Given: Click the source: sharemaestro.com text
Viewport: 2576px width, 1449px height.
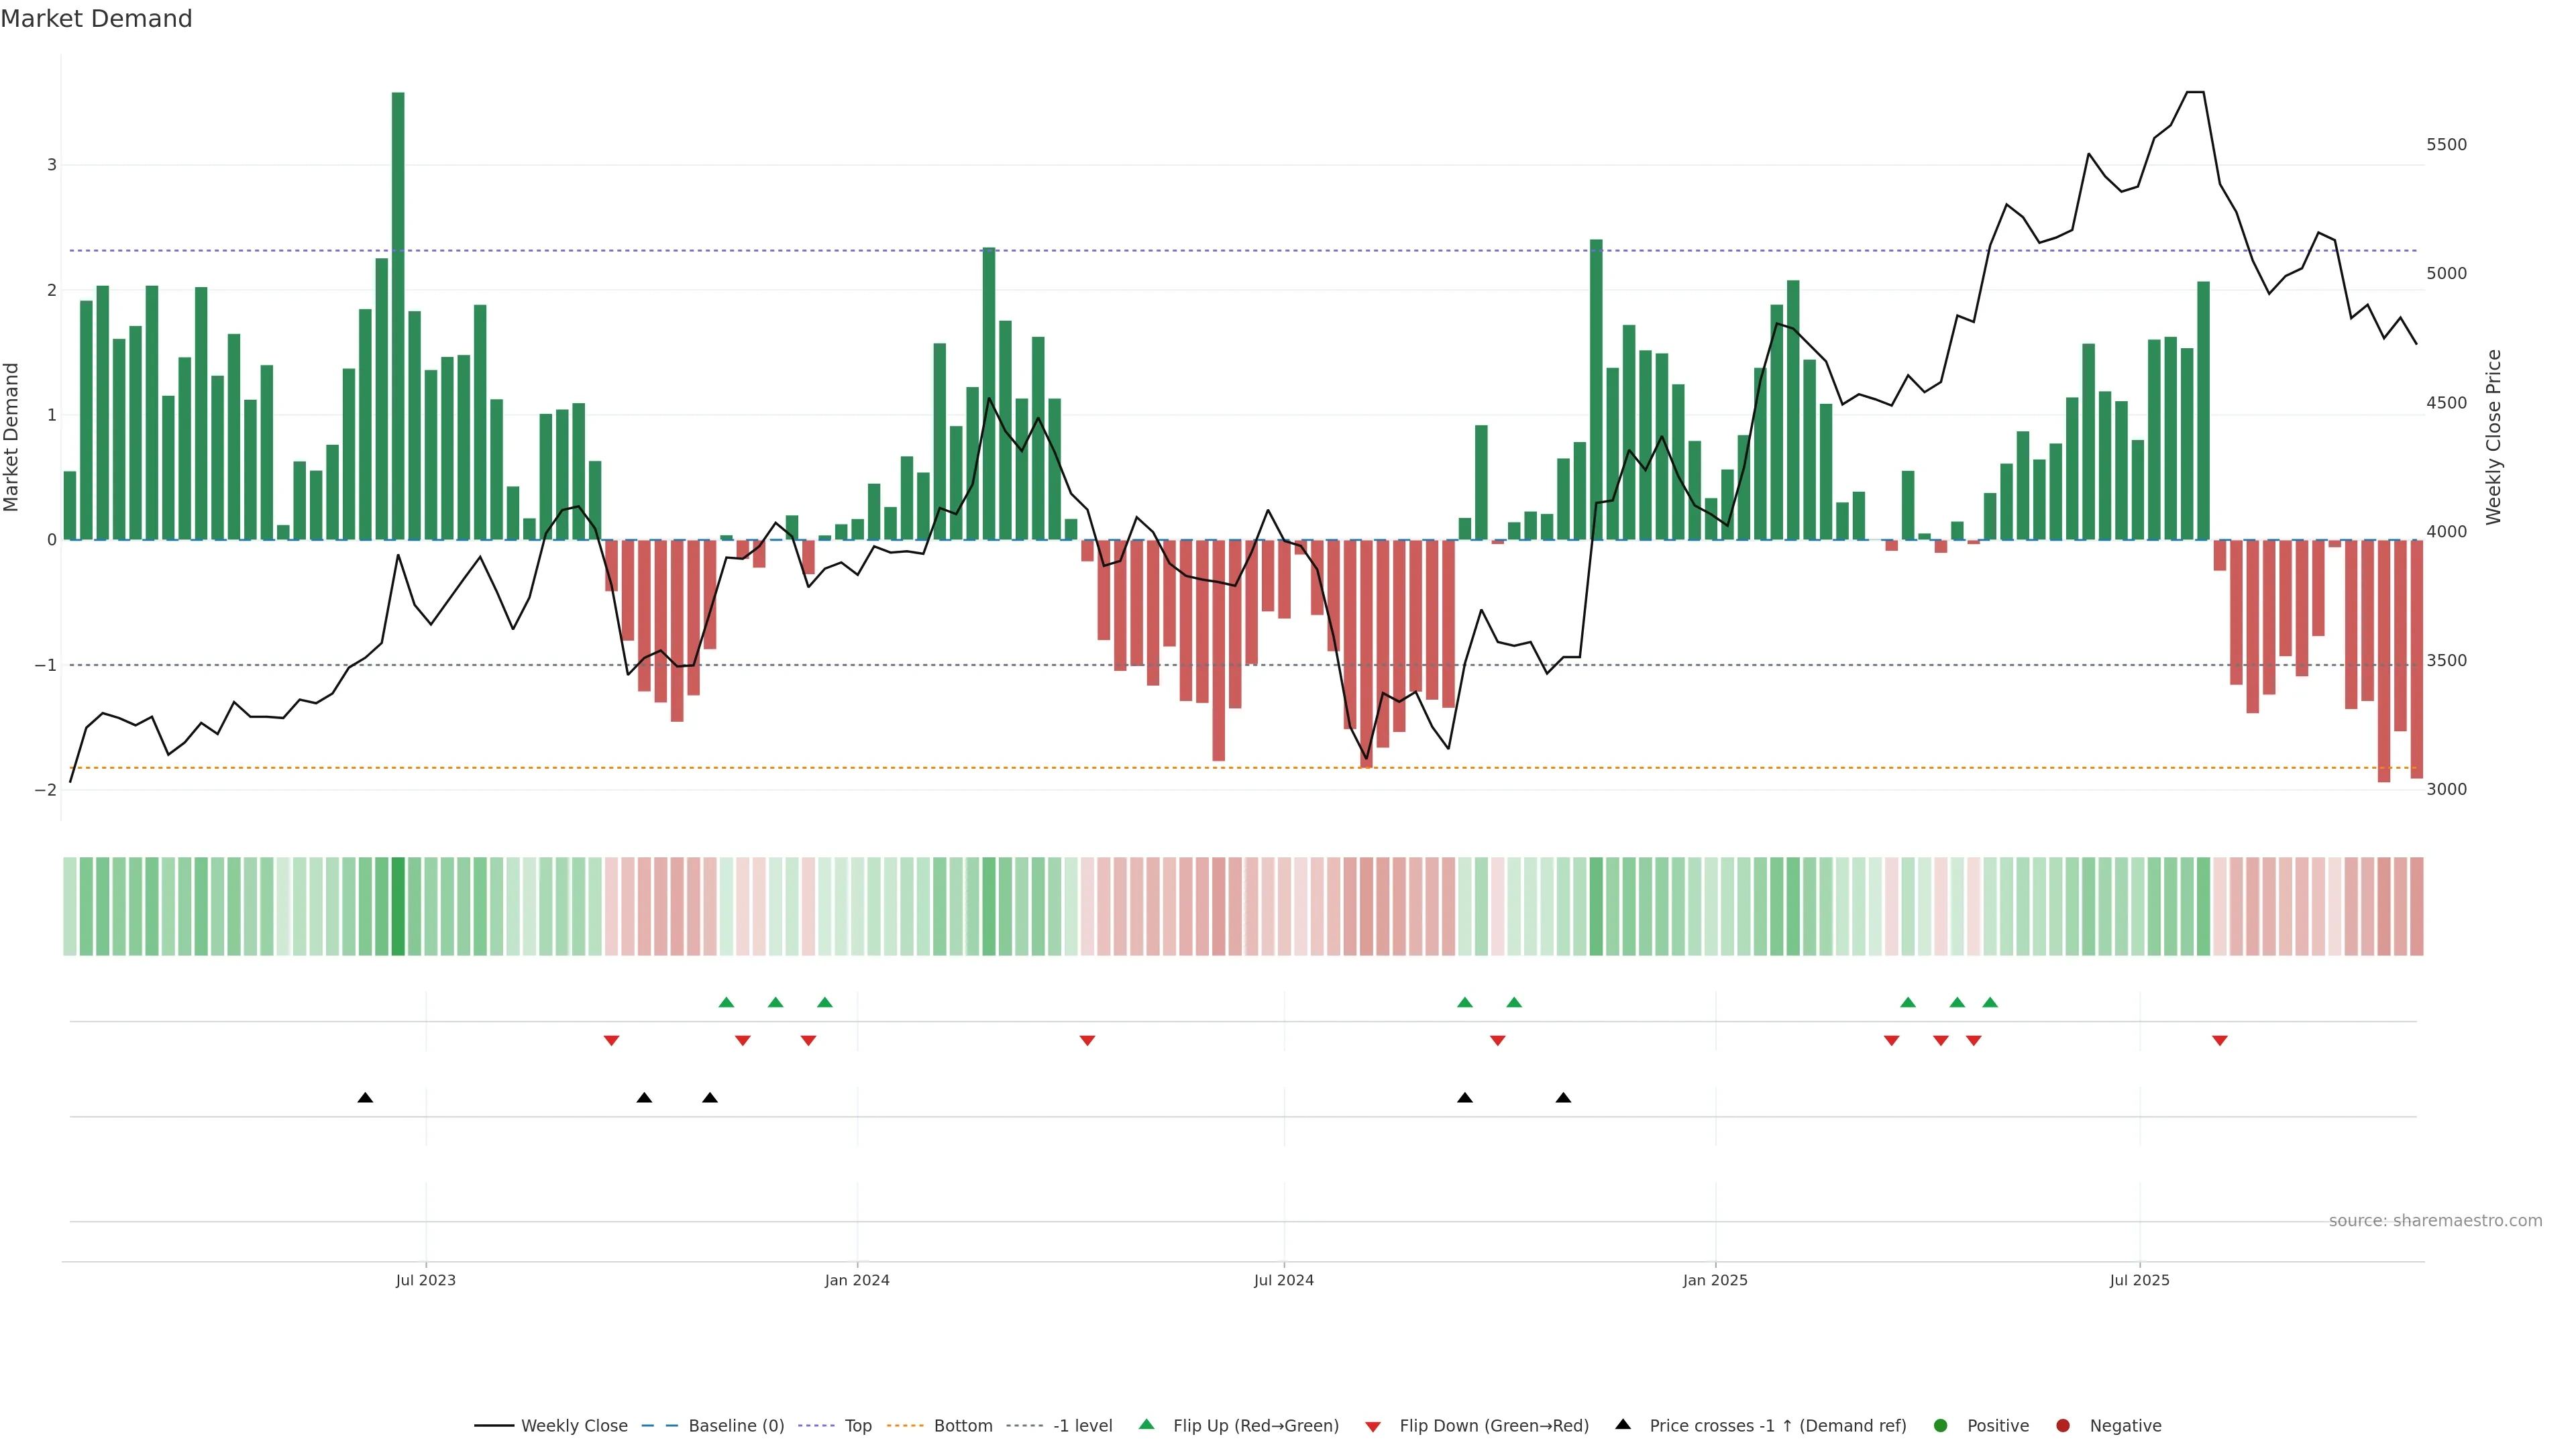Looking at the screenshot, I should 2435,1220.
